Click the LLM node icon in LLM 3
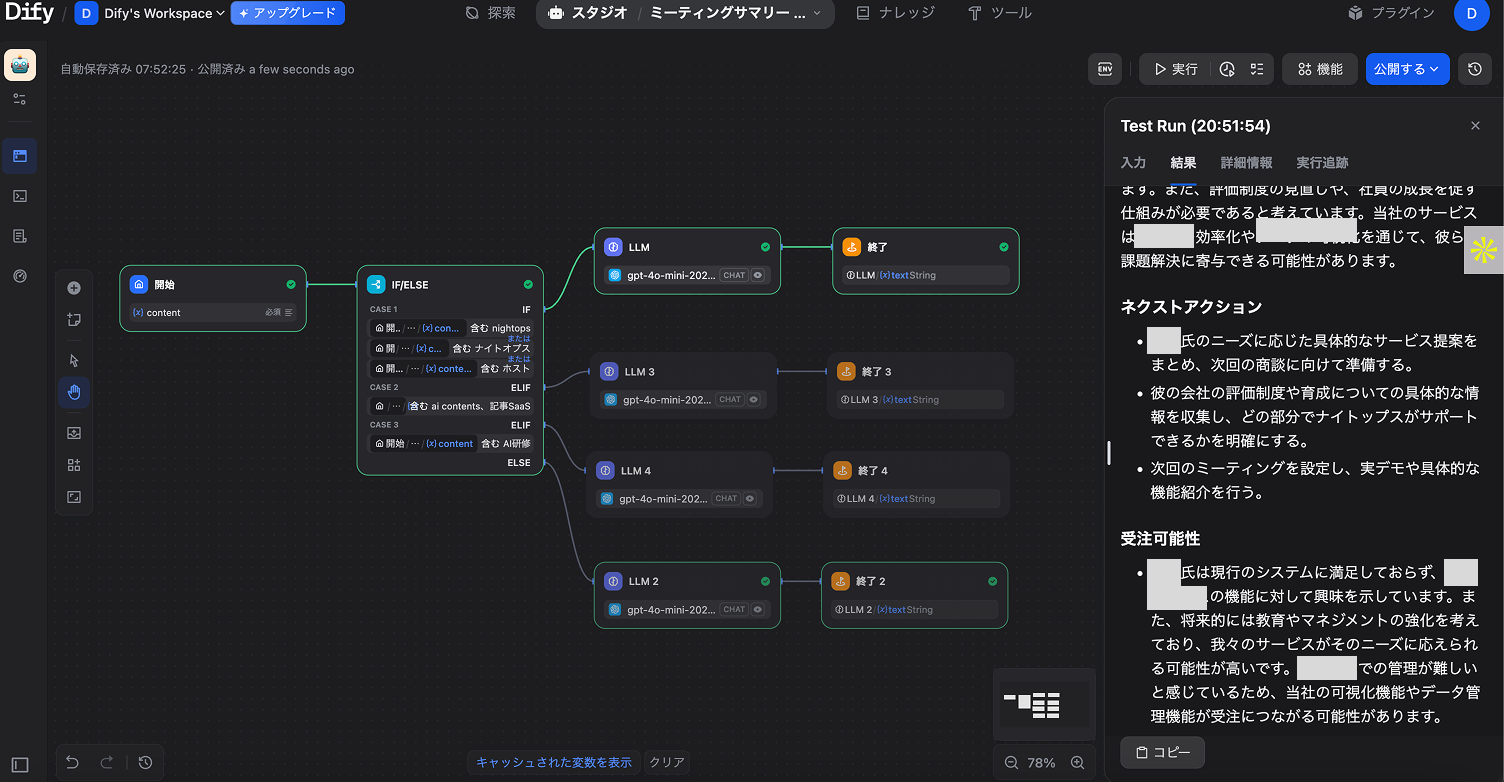Screen dimensions: 1504x782 click(x=609, y=372)
